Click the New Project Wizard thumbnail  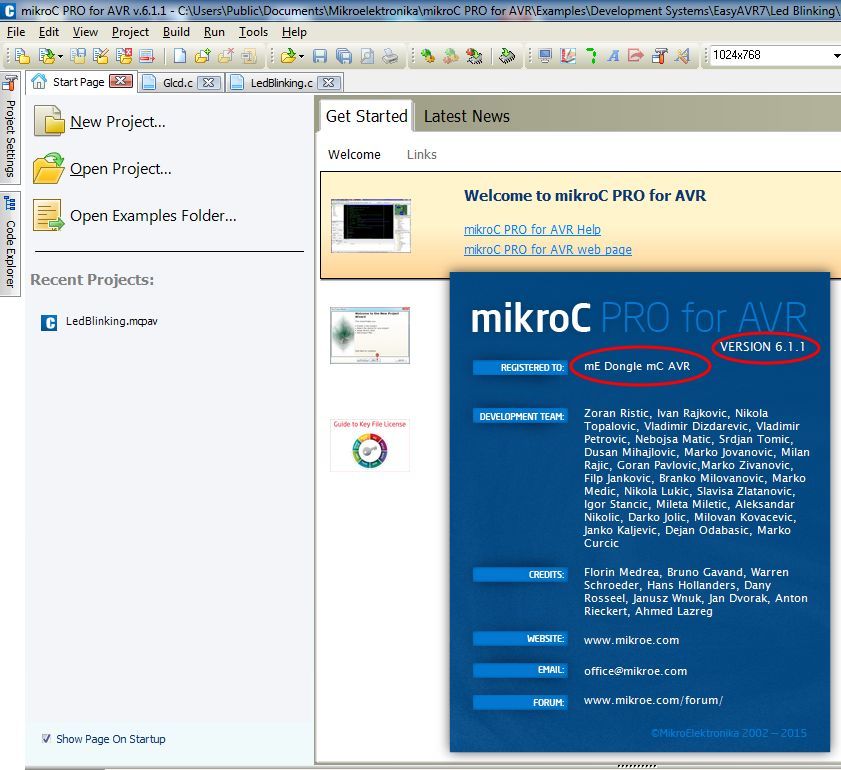coord(370,335)
